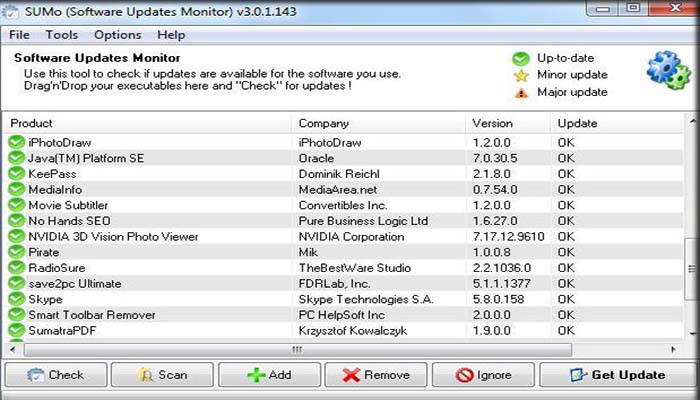Click company 'Mik' in Pirate row
This screenshot has width=700, height=400.
tap(308, 252)
